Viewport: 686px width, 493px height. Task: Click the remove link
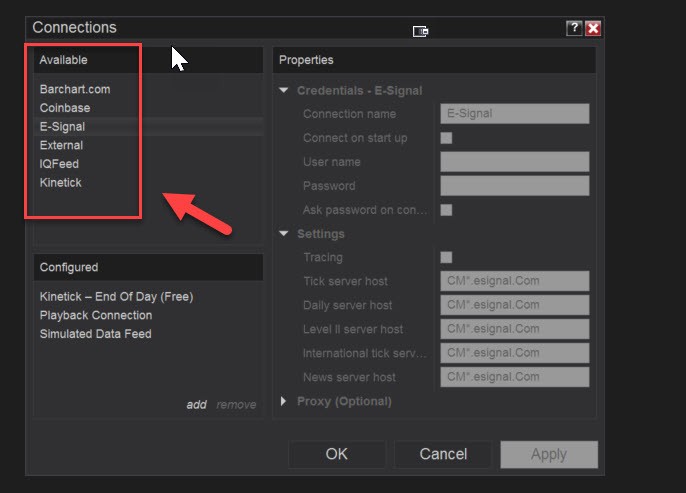236,405
